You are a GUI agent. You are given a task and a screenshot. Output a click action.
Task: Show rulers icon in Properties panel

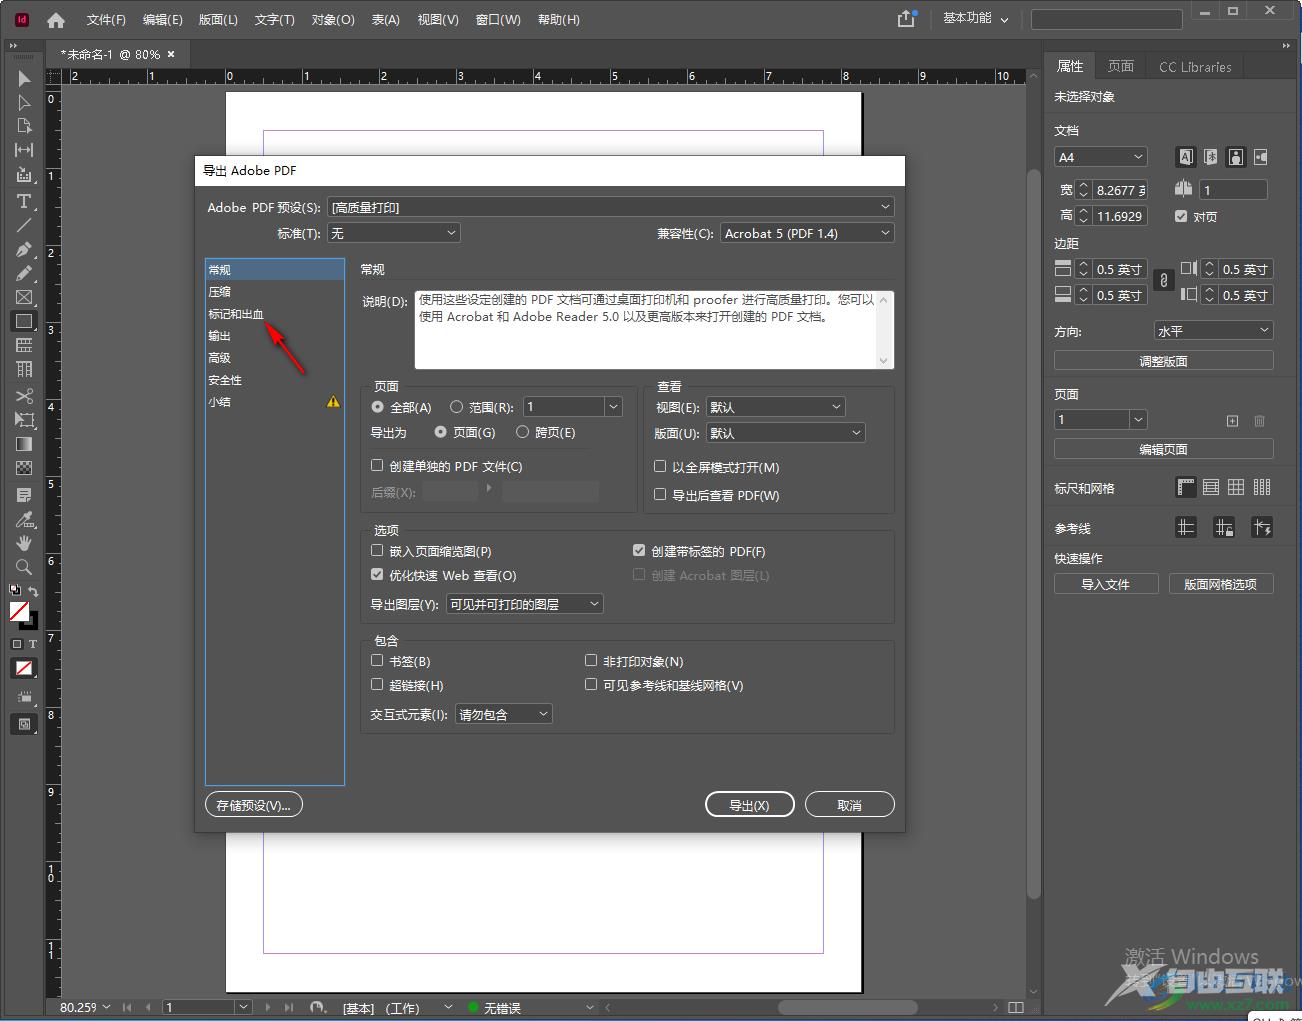pyautogui.click(x=1186, y=488)
